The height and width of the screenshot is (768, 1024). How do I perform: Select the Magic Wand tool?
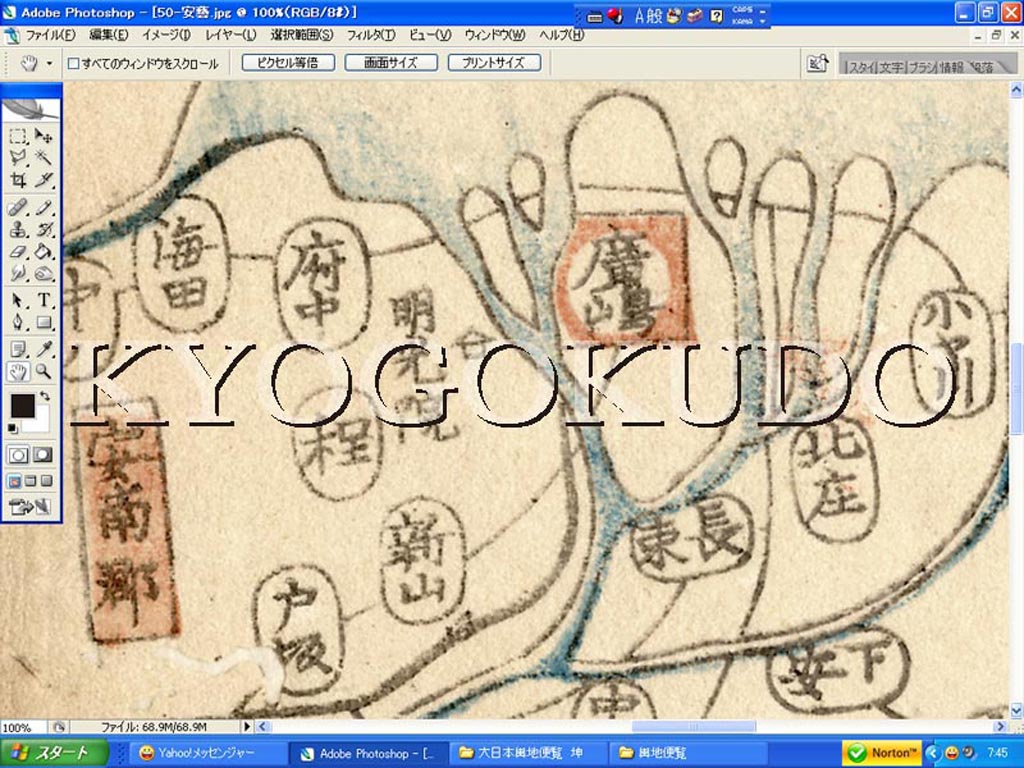[43, 157]
